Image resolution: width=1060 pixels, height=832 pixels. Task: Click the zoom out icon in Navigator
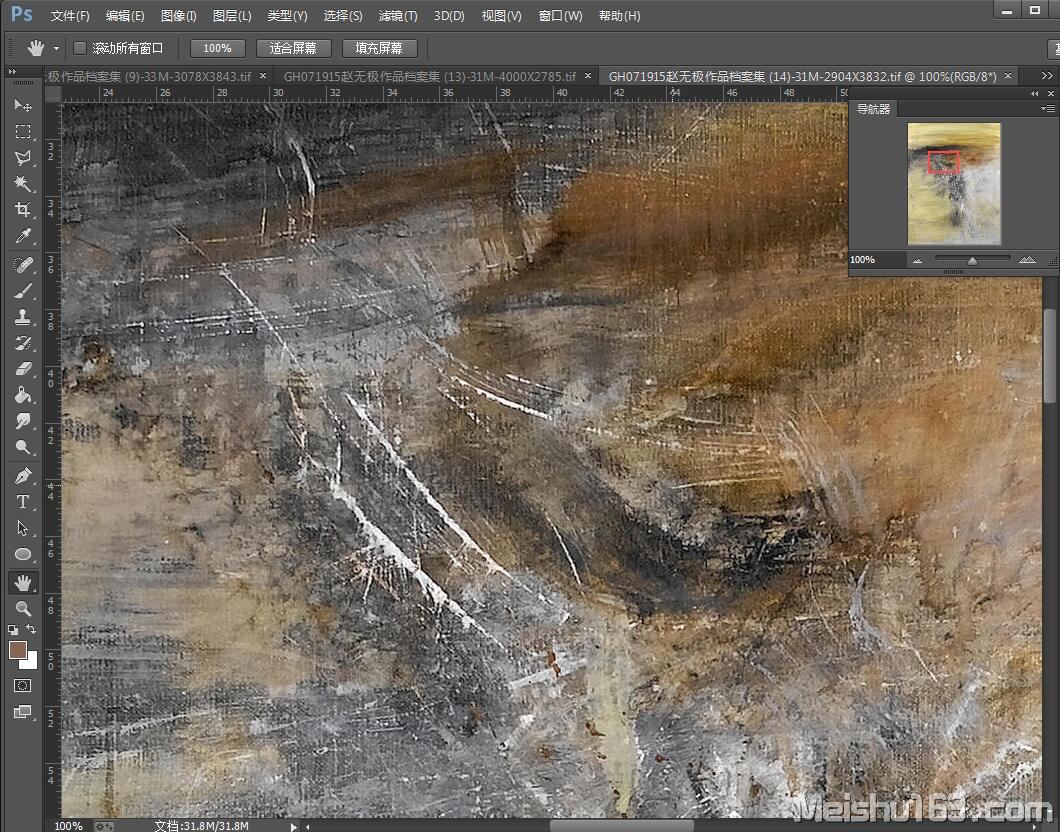[917, 260]
